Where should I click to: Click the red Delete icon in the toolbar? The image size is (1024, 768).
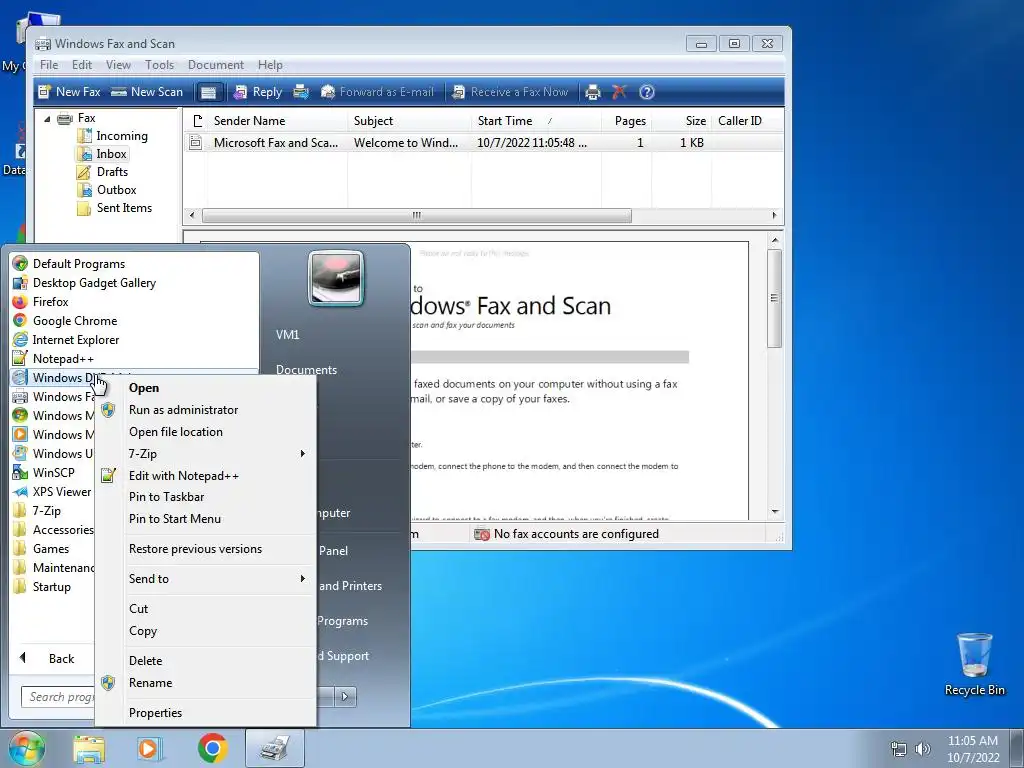[619, 92]
